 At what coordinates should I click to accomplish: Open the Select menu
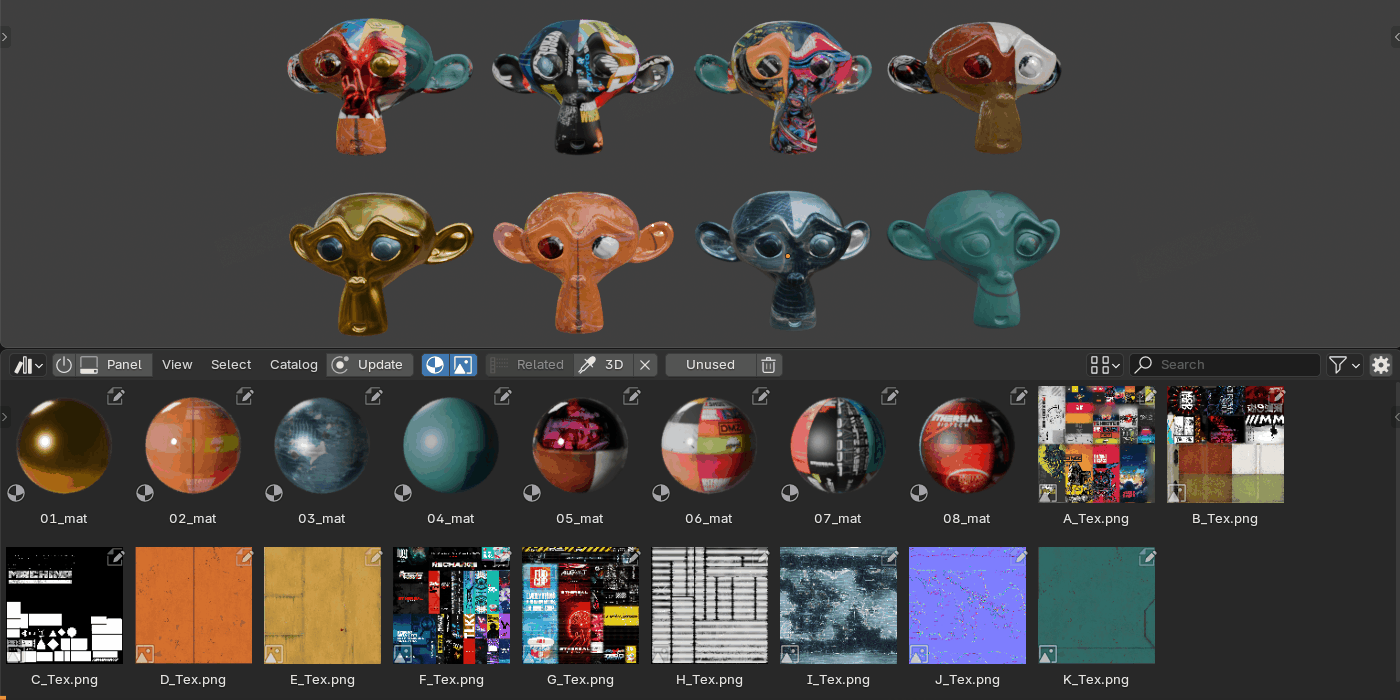pos(231,365)
